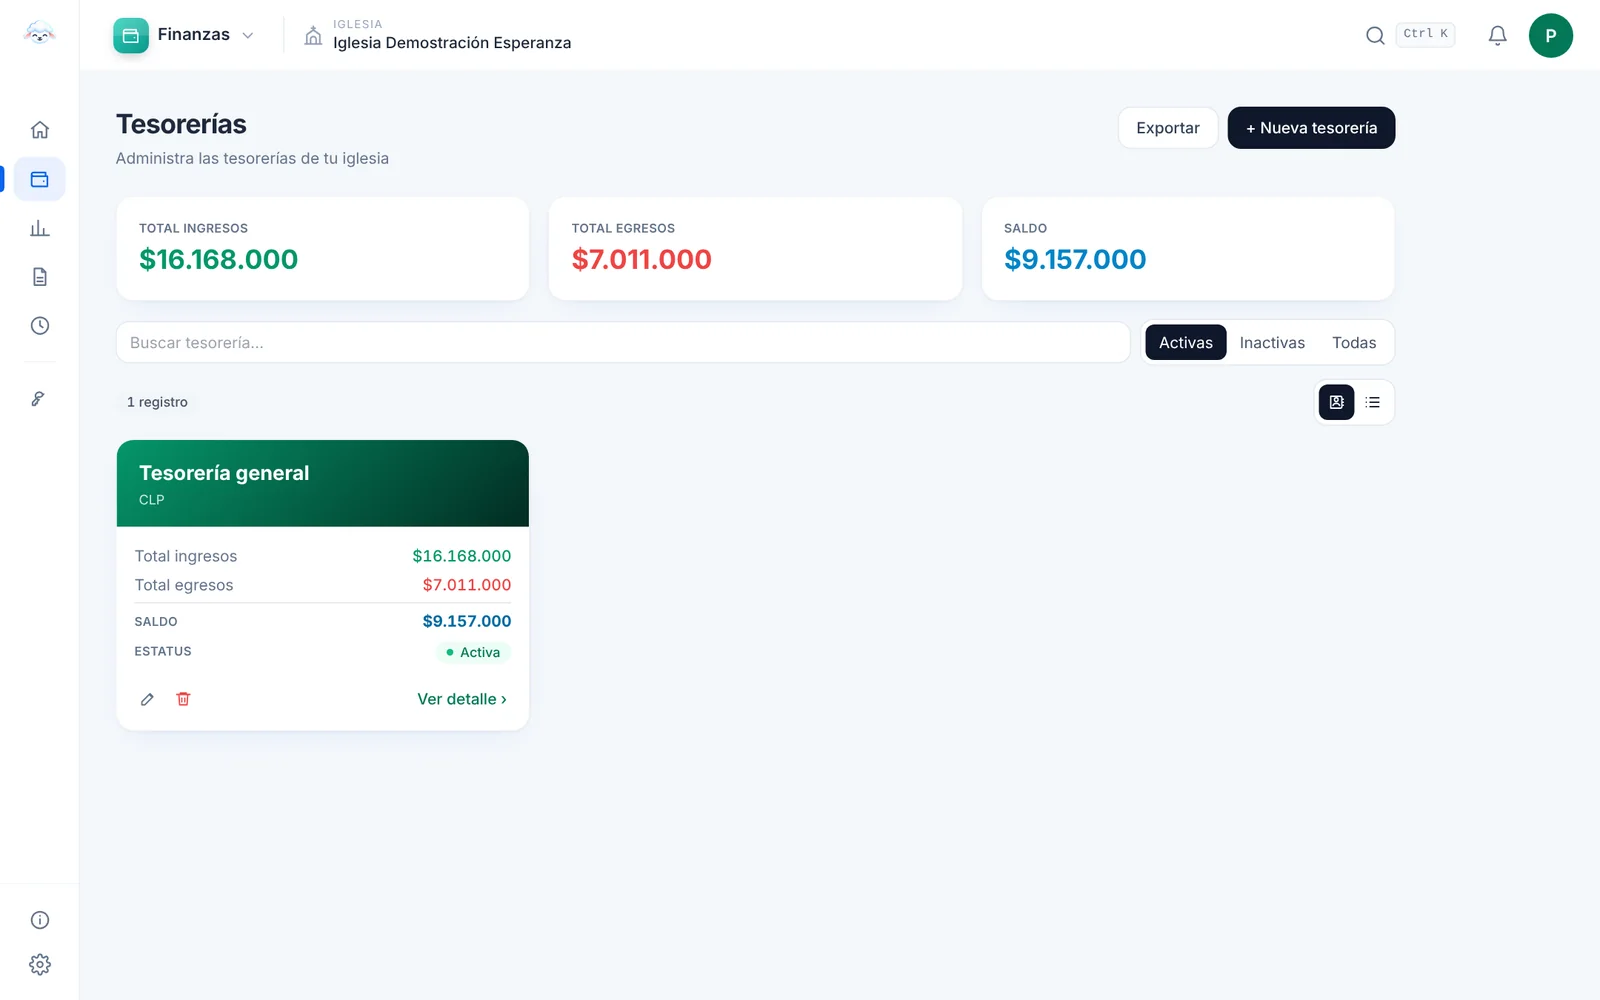Select the Activas filter tab

coord(1186,343)
